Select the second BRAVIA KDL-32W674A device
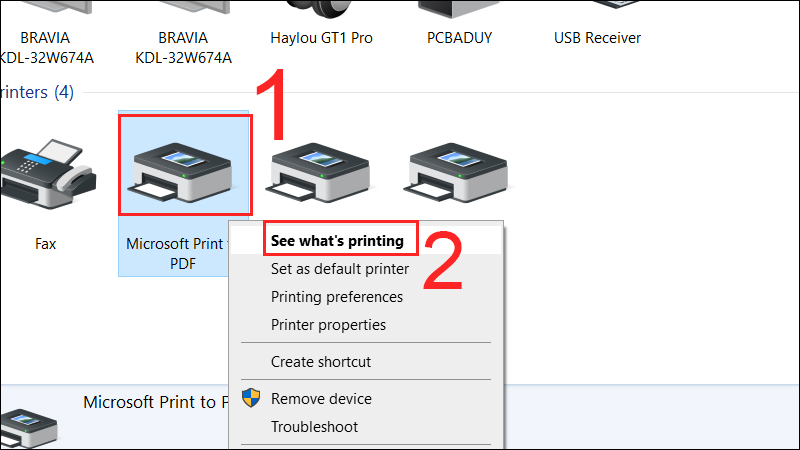Screen dimensions: 800x450 183,47
